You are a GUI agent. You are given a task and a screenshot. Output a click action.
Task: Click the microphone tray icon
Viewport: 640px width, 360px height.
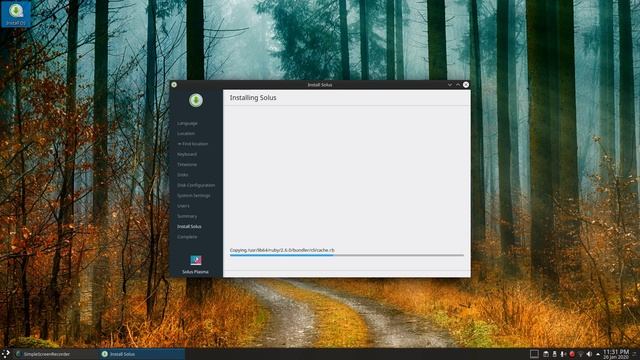(x=563, y=354)
